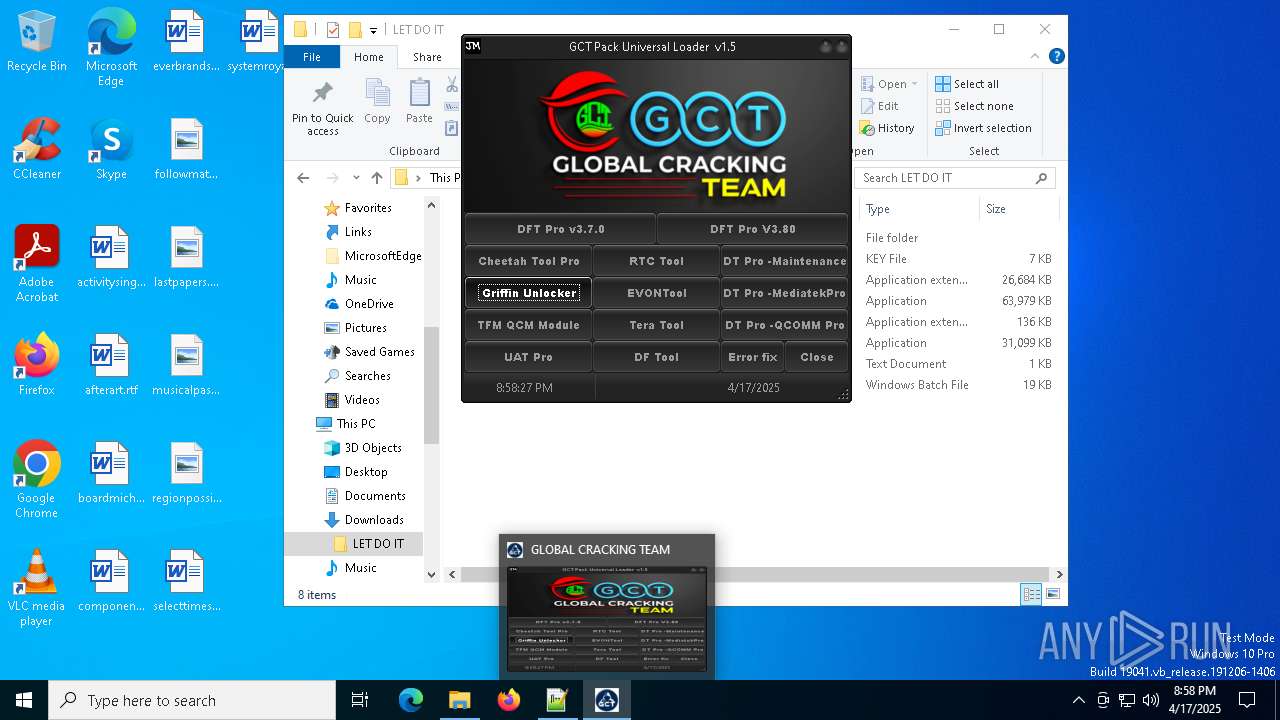
Task: Start UAT Pro
Action: click(x=528, y=357)
